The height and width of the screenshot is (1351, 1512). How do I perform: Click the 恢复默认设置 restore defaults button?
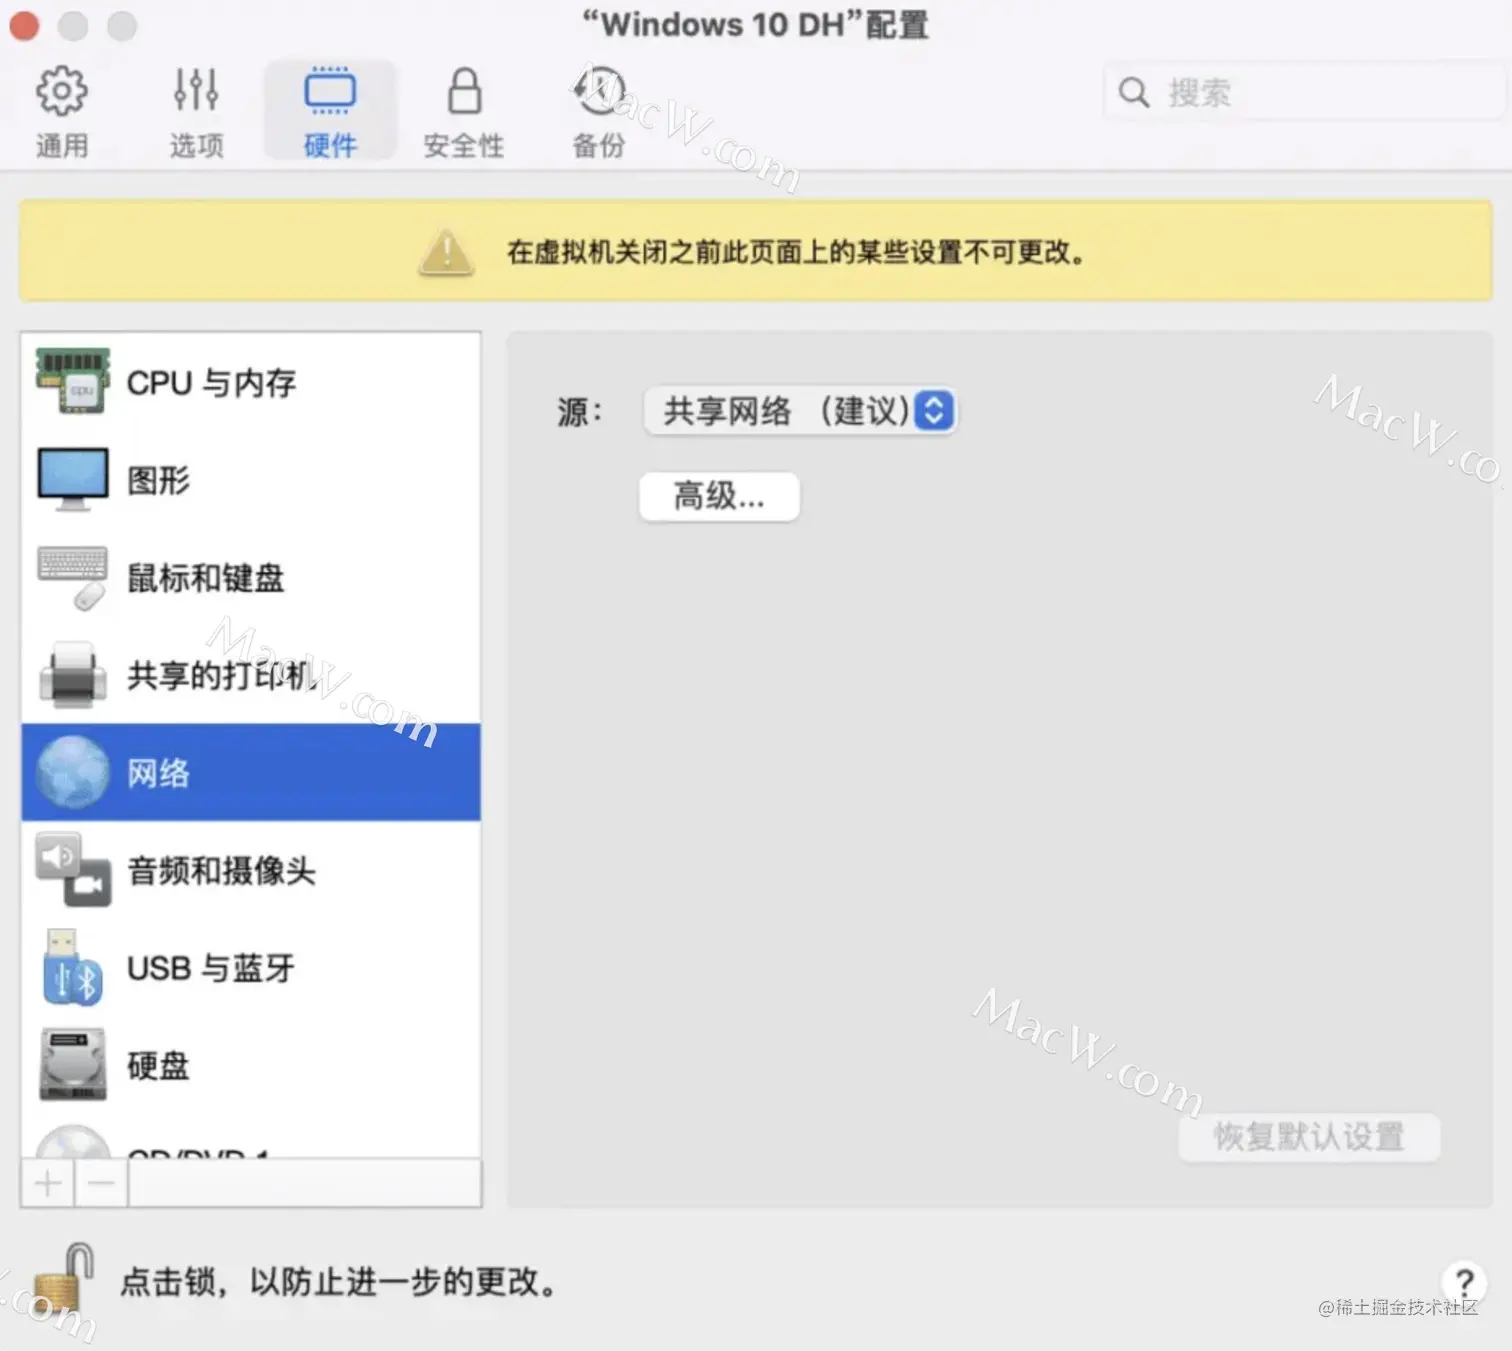point(1309,1137)
